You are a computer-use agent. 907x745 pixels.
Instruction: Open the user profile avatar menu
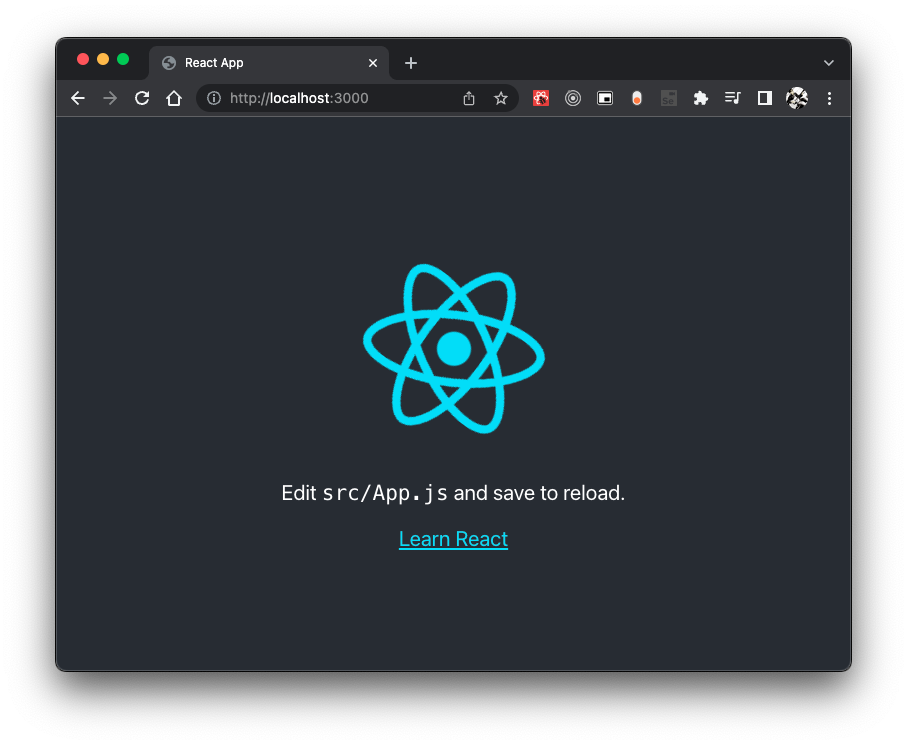[x=797, y=98]
